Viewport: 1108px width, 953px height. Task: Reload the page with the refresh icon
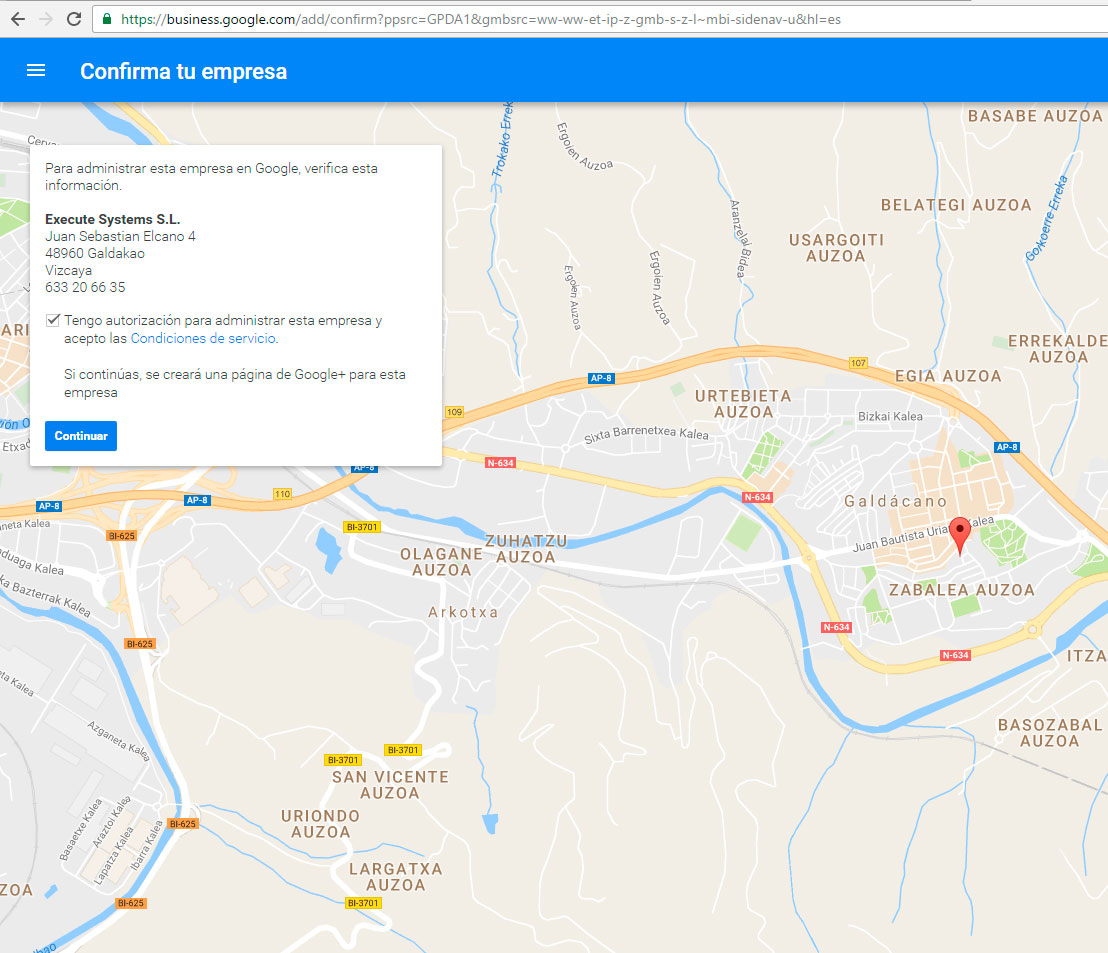[x=73, y=19]
